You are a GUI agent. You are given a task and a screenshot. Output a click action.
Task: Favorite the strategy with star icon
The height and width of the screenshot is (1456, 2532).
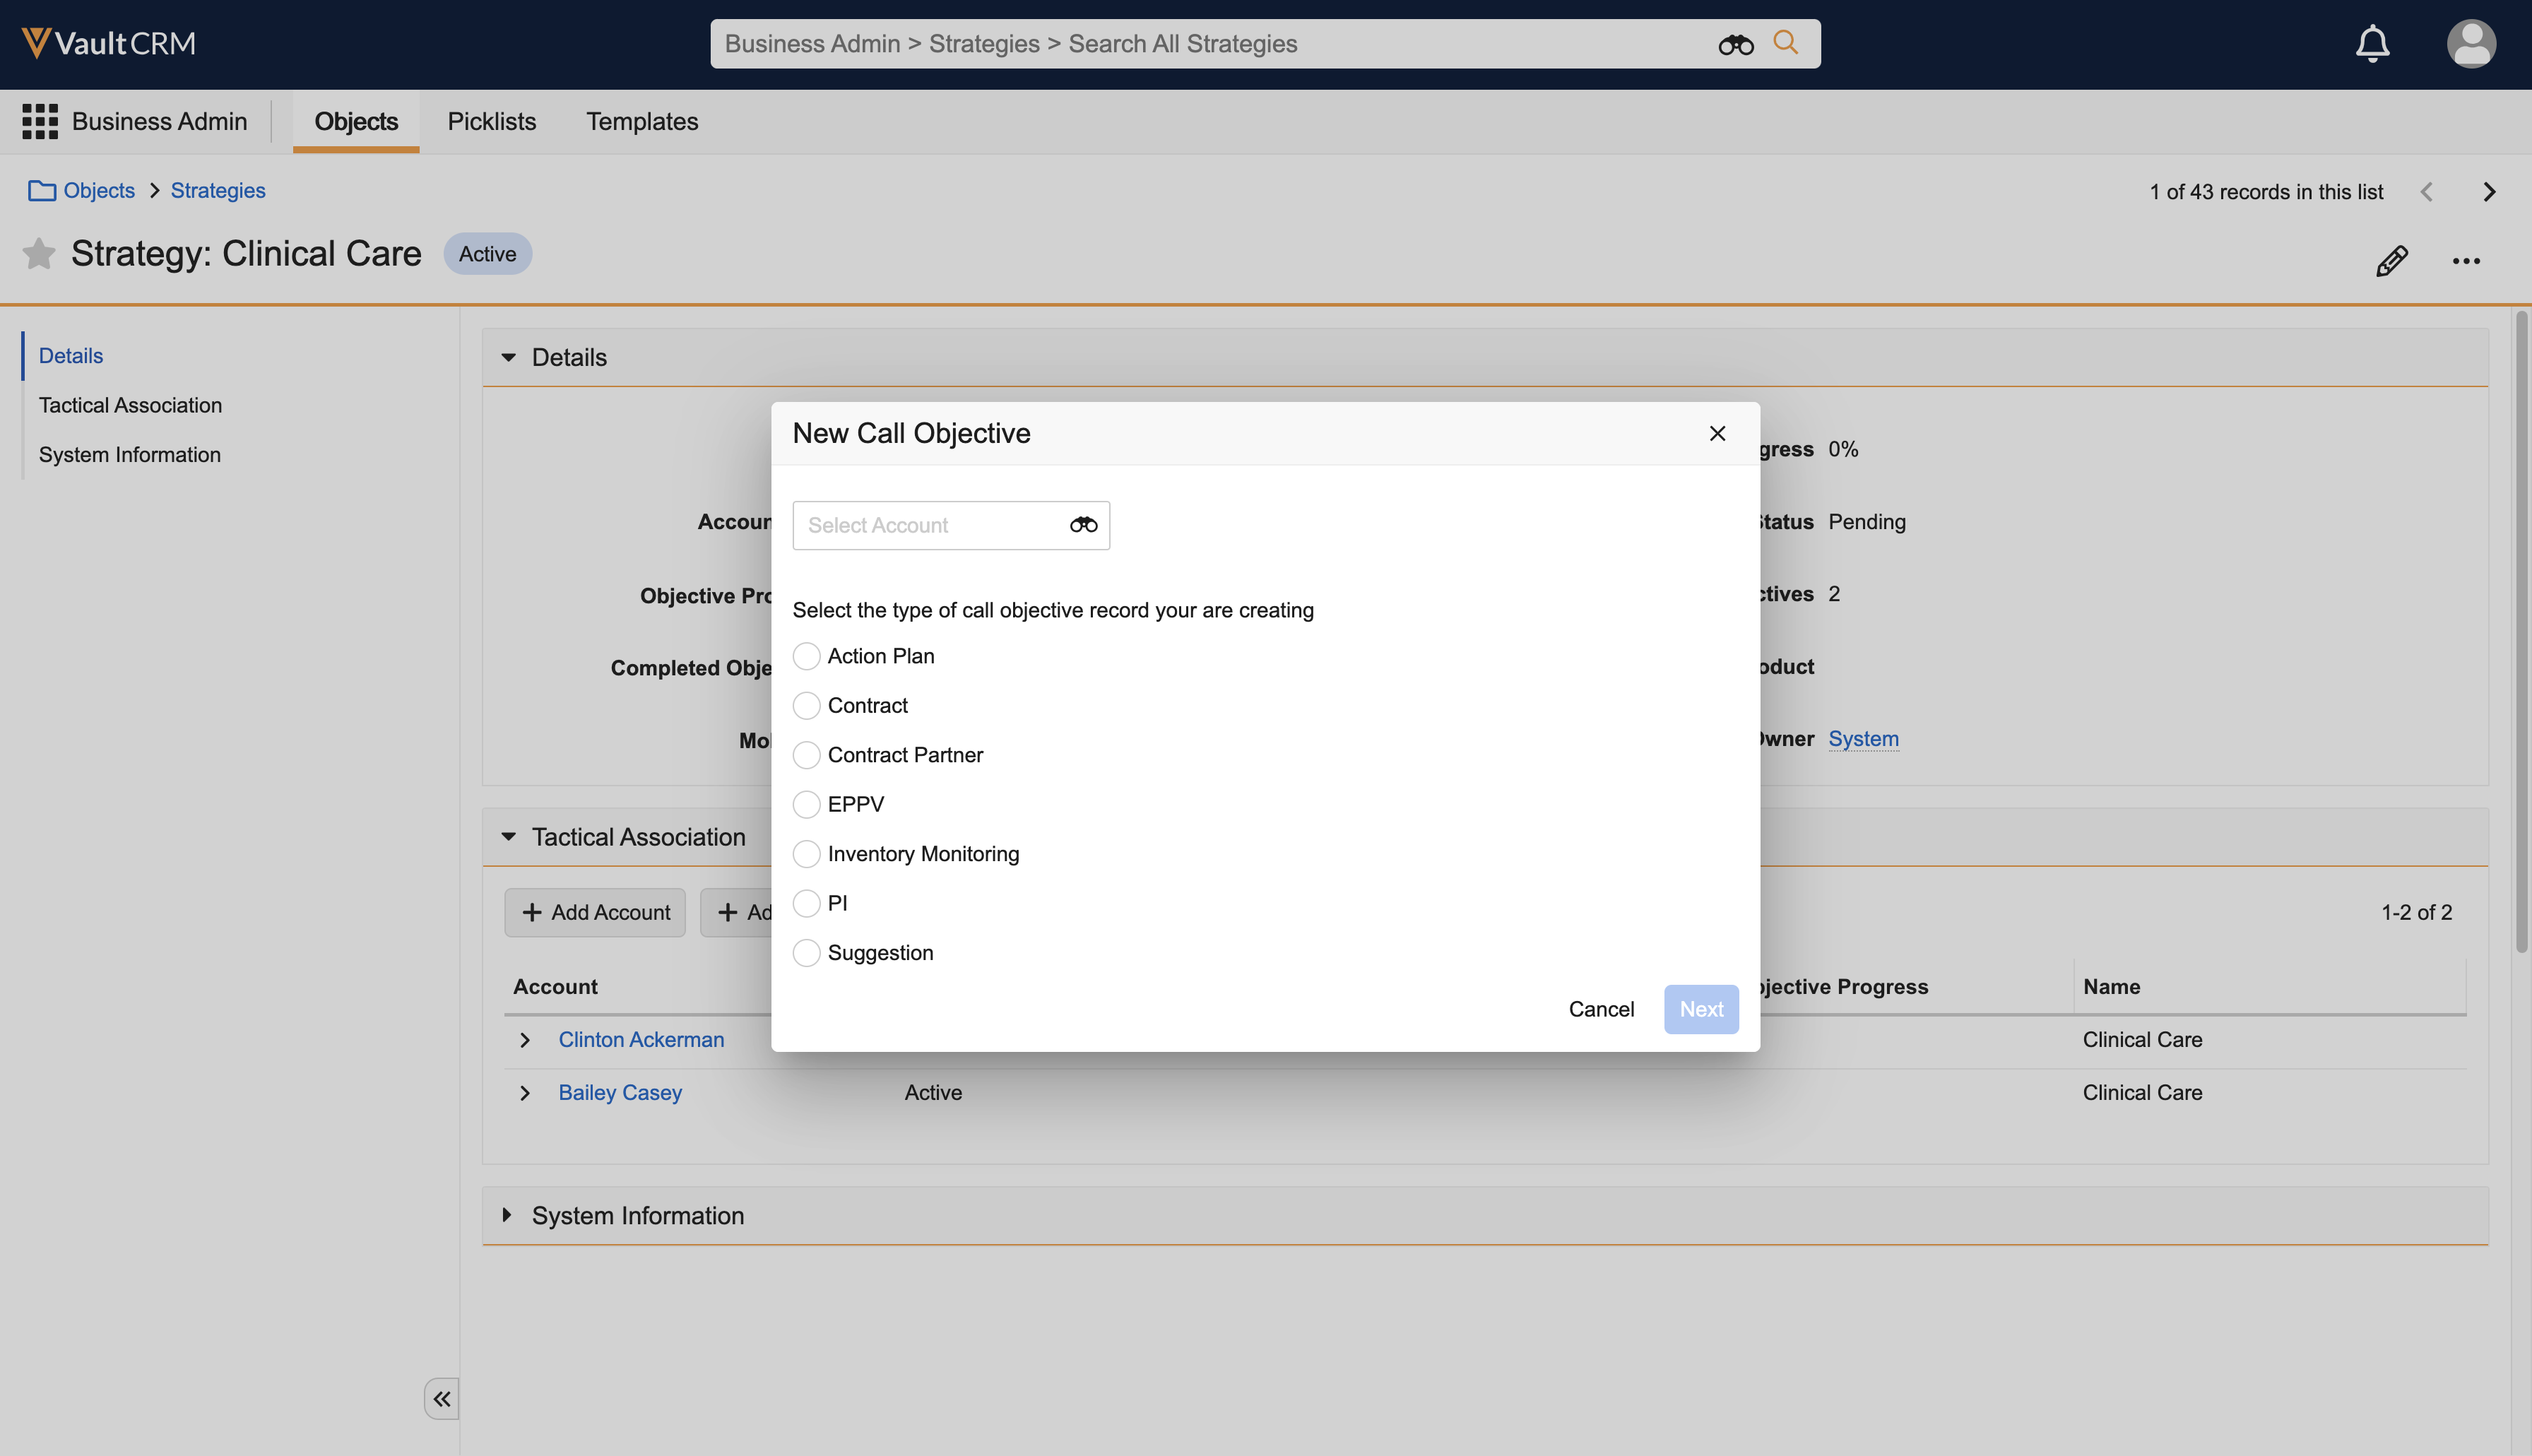(x=39, y=254)
